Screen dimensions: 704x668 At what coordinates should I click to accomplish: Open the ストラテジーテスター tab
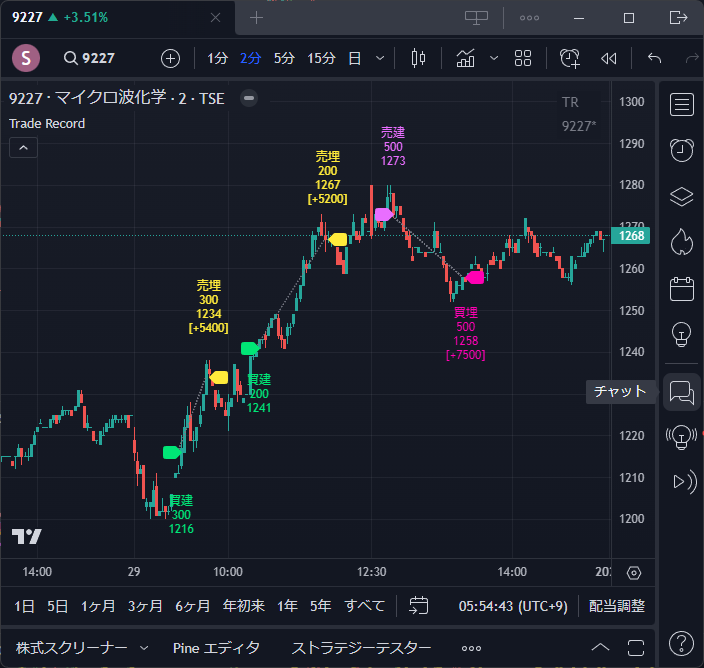[x=361, y=648]
